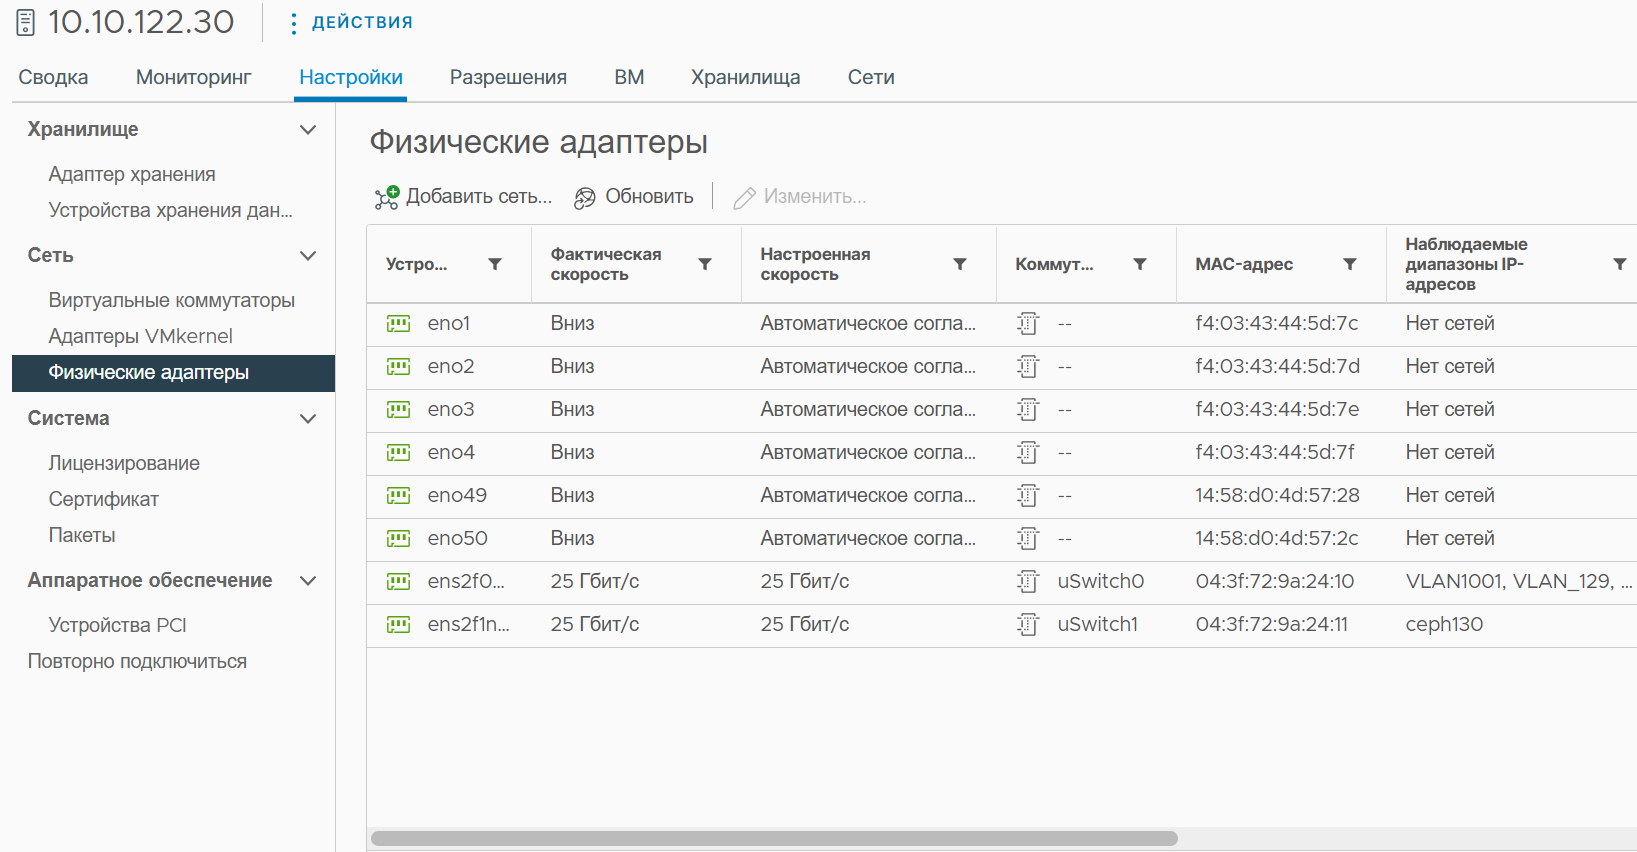Viewport: 1637px width, 852px height.
Task: Open Сертификат in sidebar
Action: (x=104, y=499)
